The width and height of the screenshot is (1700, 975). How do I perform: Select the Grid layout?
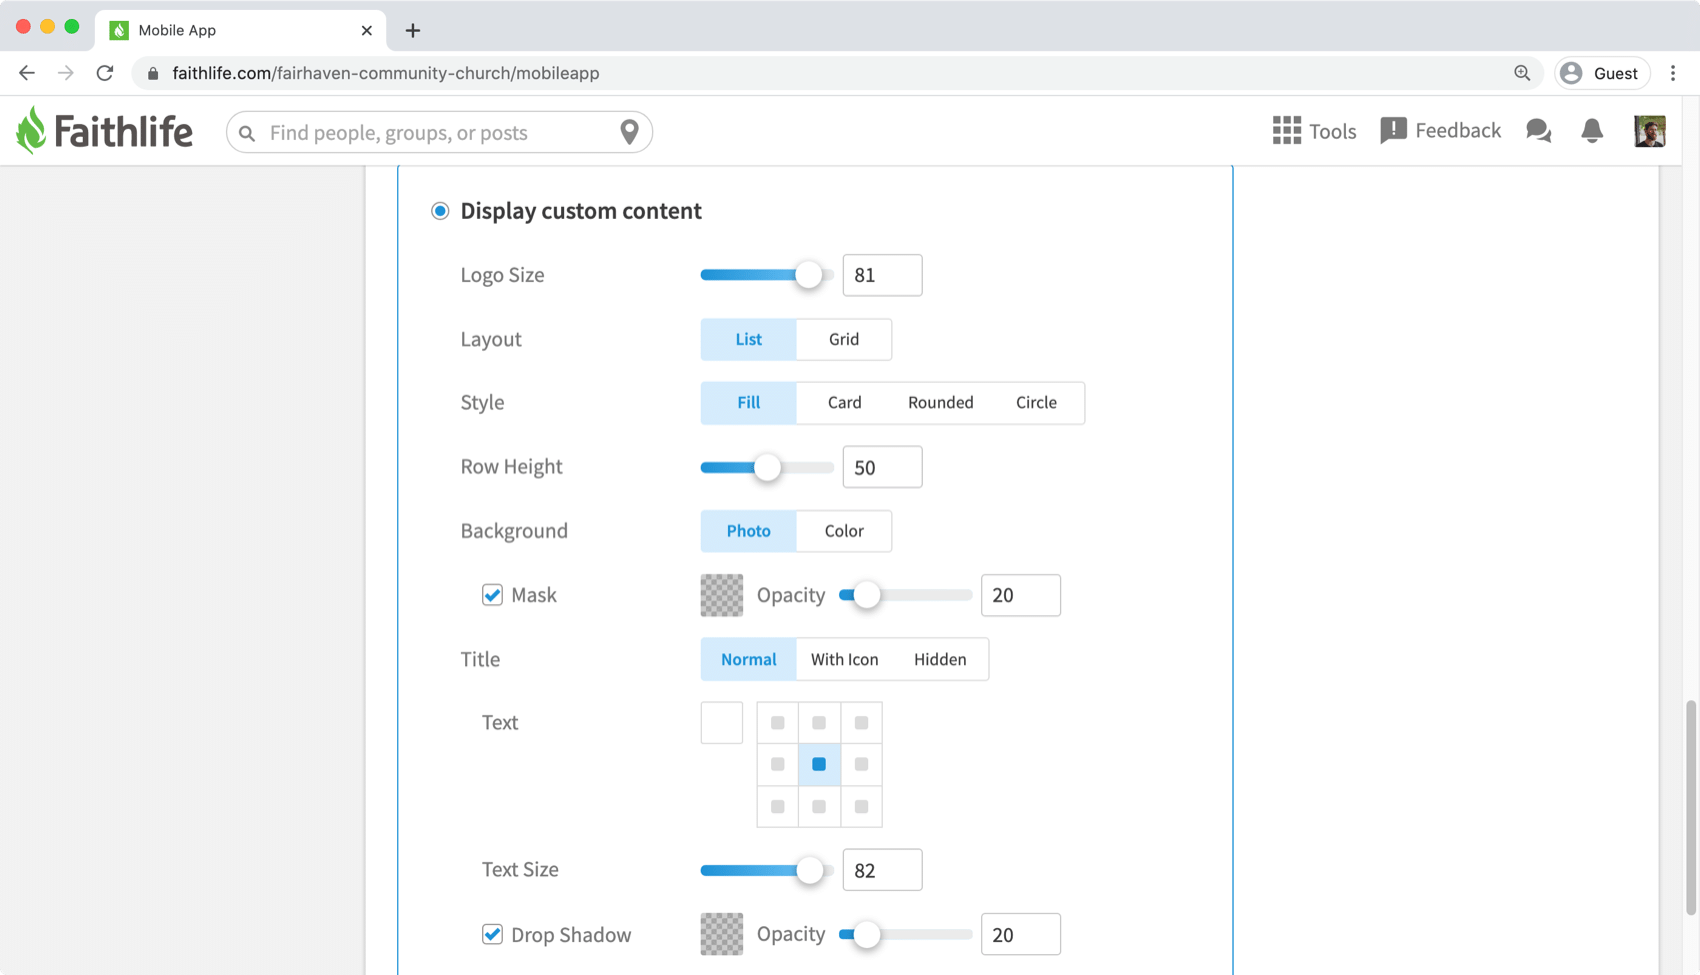tap(844, 339)
